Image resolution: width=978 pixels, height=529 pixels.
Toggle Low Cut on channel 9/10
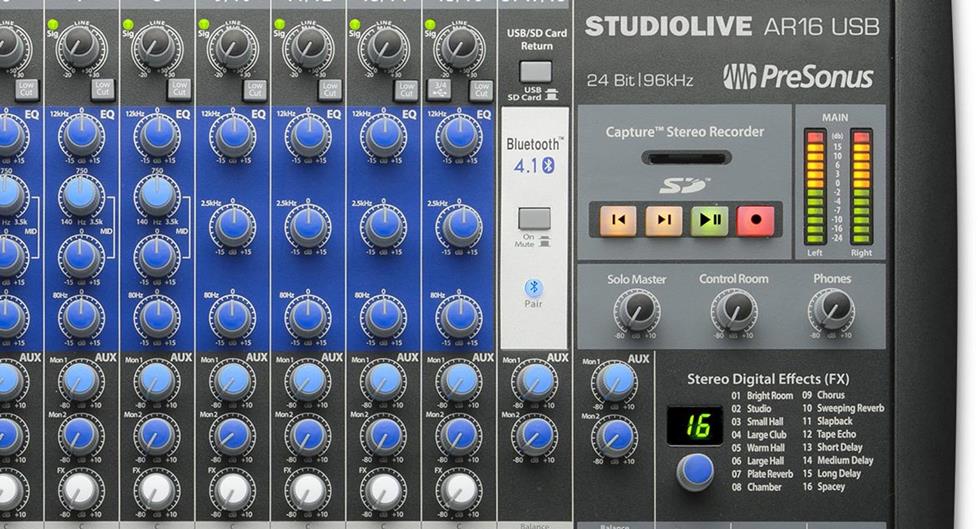click(x=254, y=90)
